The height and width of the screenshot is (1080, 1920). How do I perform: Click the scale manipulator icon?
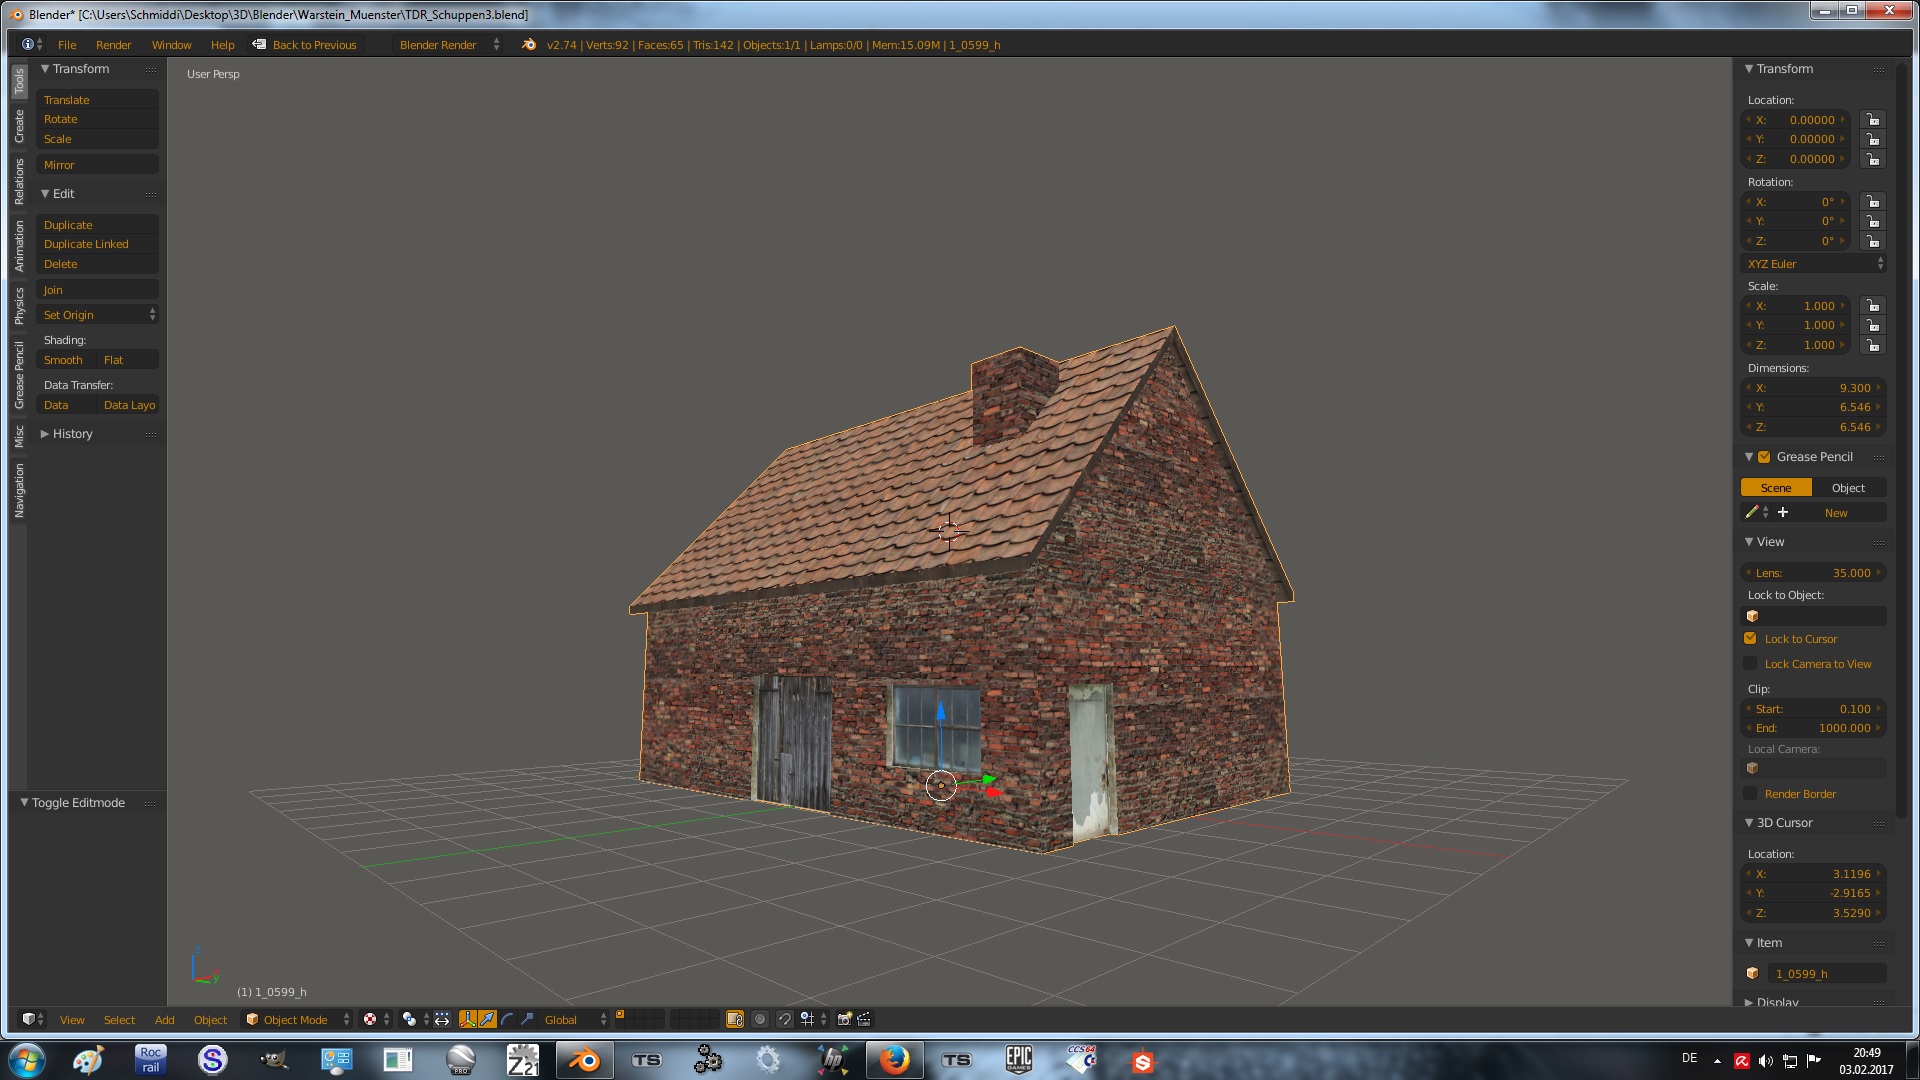point(527,1019)
